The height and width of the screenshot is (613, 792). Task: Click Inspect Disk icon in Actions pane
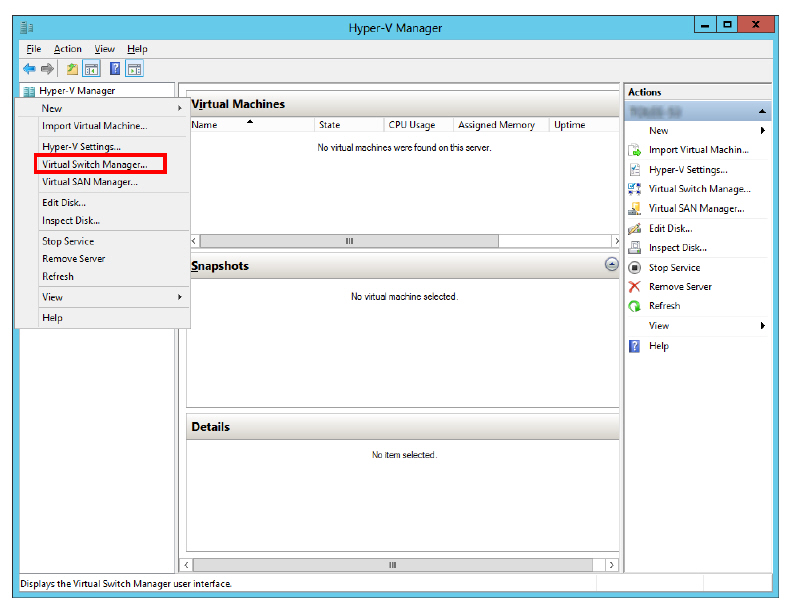click(634, 248)
